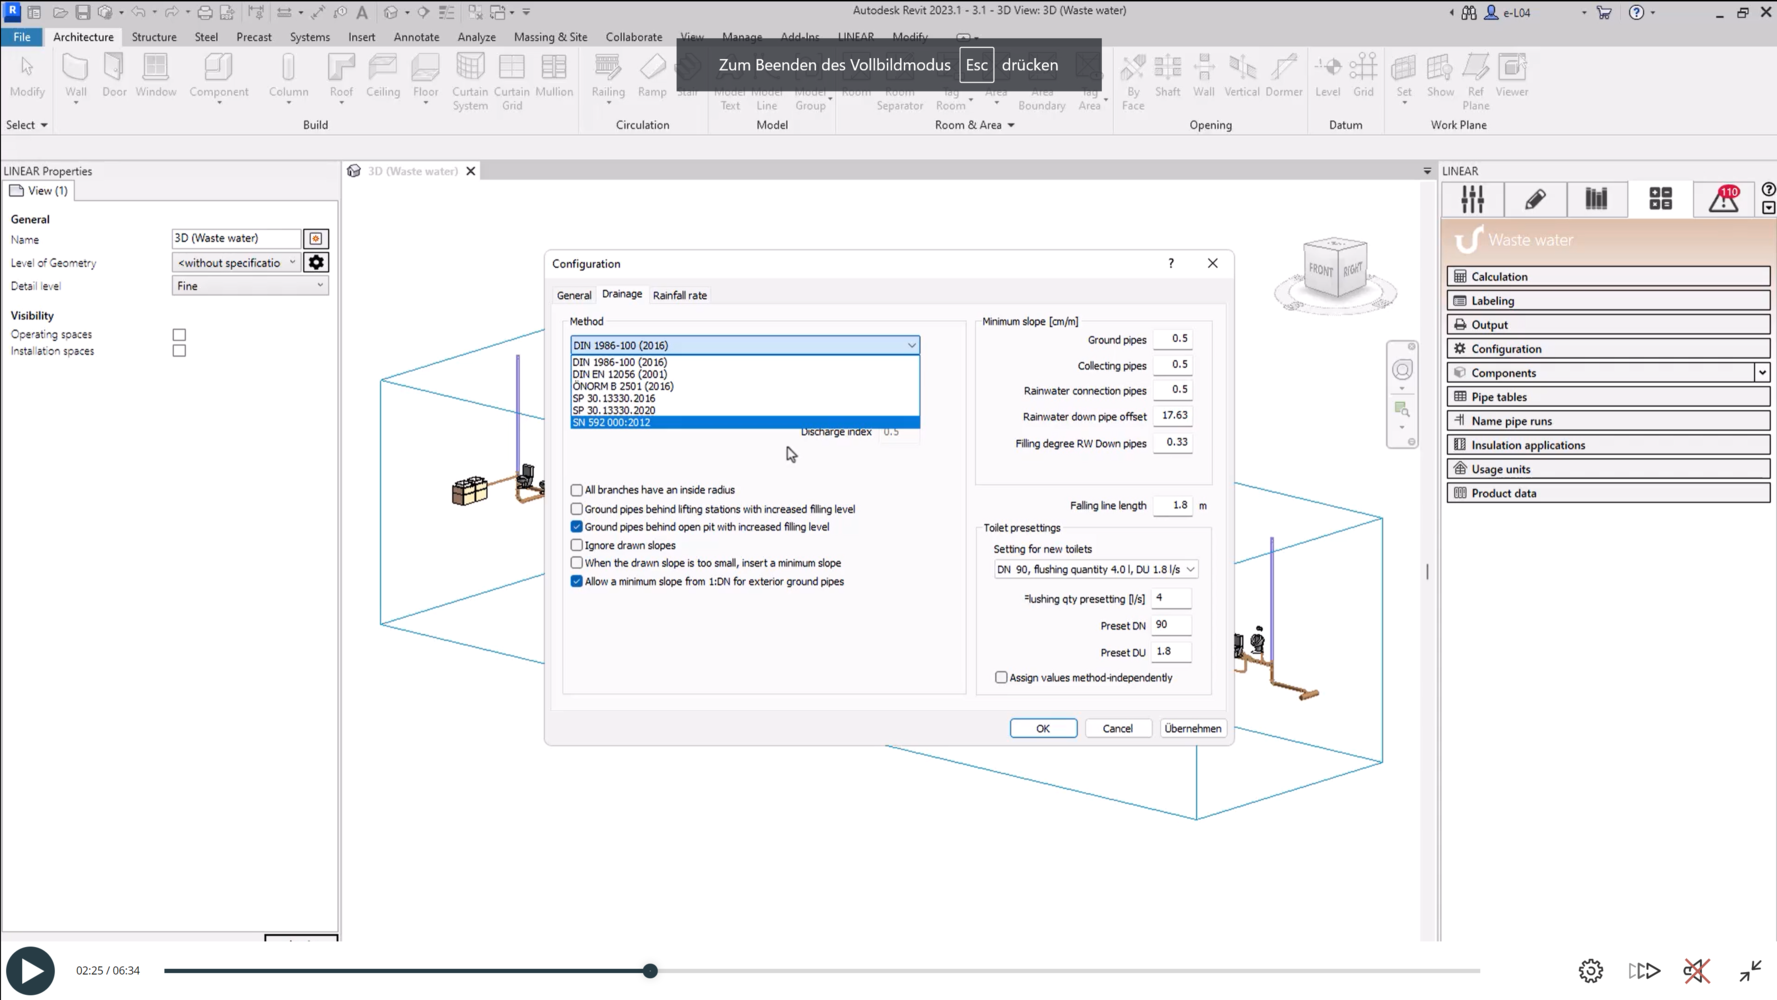Uncheck Ground pipes behind open pit option
The width and height of the screenshot is (1777, 1000).
(577, 527)
